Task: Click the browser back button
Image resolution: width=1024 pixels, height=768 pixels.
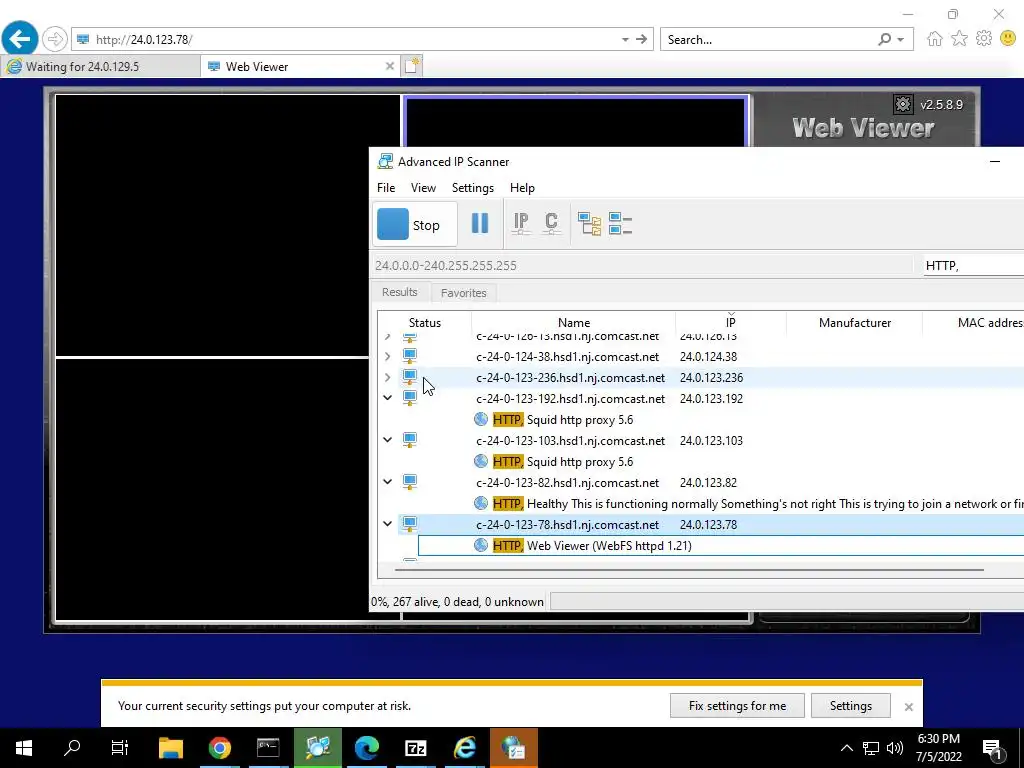Action: coord(20,39)
